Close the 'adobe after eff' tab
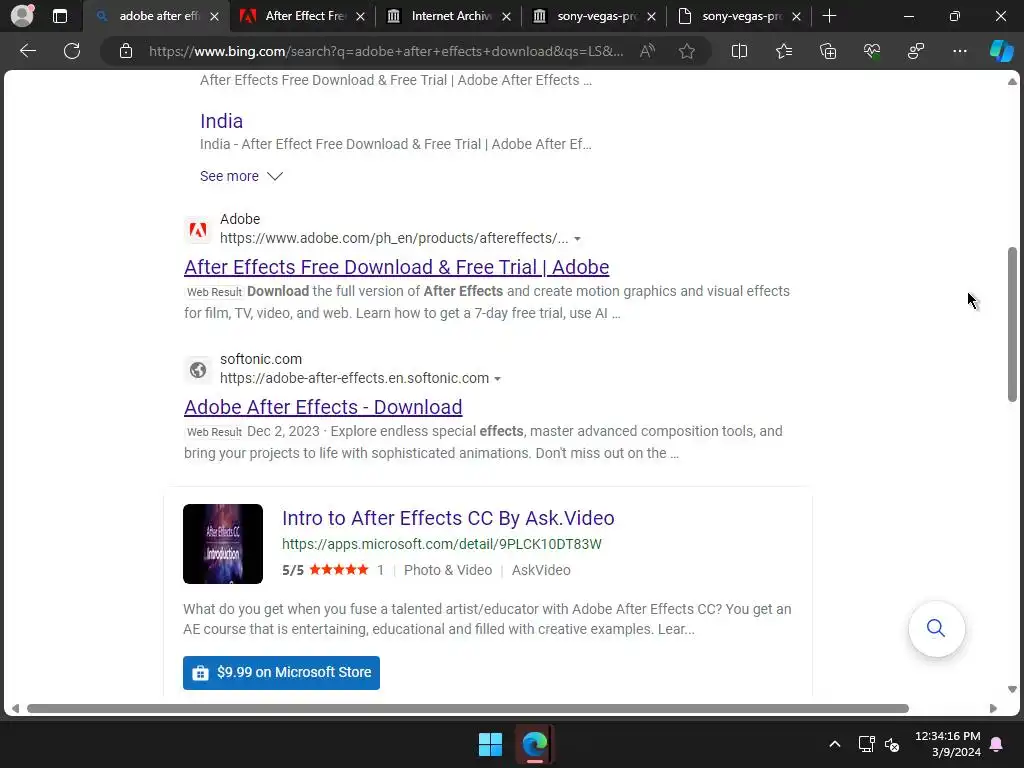1024x768 pixels. 214,17
